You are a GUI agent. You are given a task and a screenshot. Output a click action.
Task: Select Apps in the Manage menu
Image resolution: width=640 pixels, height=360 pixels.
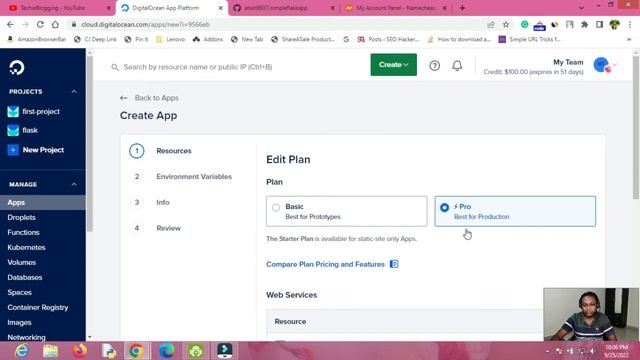click(x=43, y=202)
